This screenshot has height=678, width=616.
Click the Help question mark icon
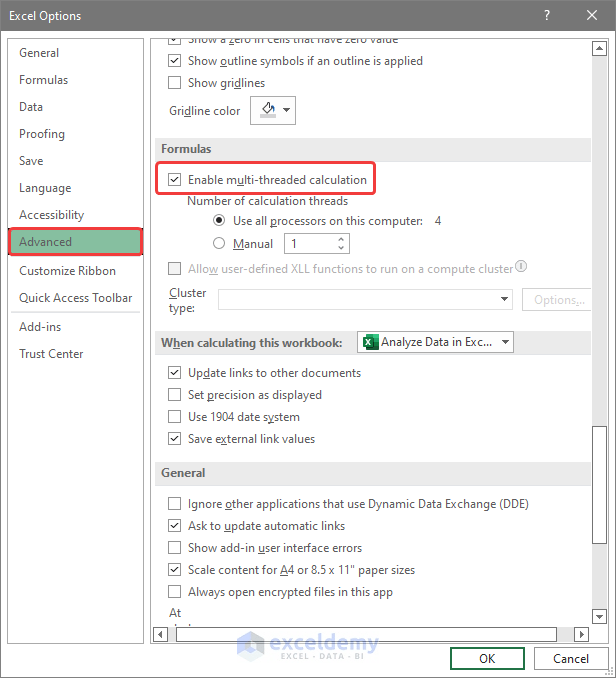click(547, 16)
